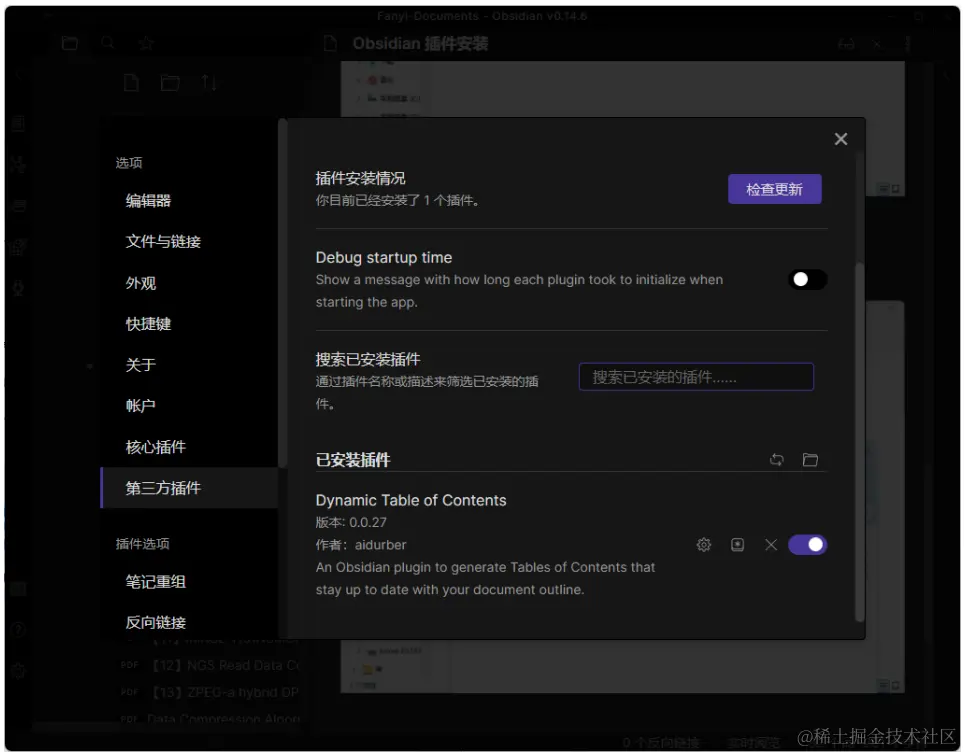The width and height of the screenshot is (965, 755).
Task: Enable the Debug startup time toggle
Action: pos(808,279)
